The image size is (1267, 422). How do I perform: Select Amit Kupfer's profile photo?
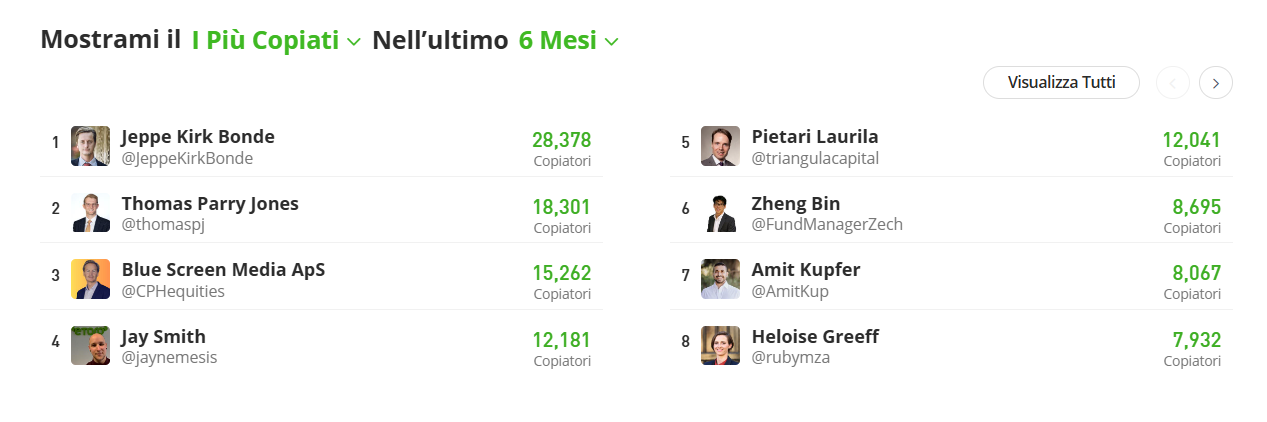click(x=720, y=279)
